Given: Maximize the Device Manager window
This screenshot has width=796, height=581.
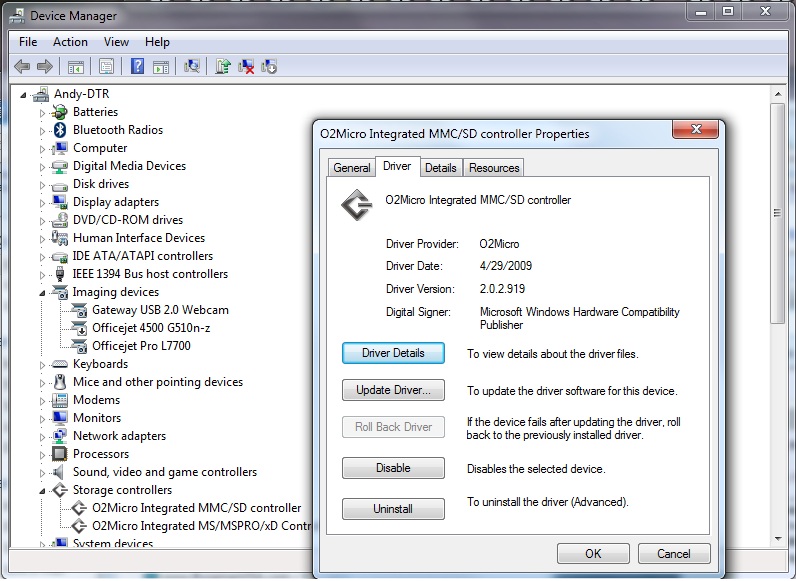Looking at the screenshot, I should point(728,11).
